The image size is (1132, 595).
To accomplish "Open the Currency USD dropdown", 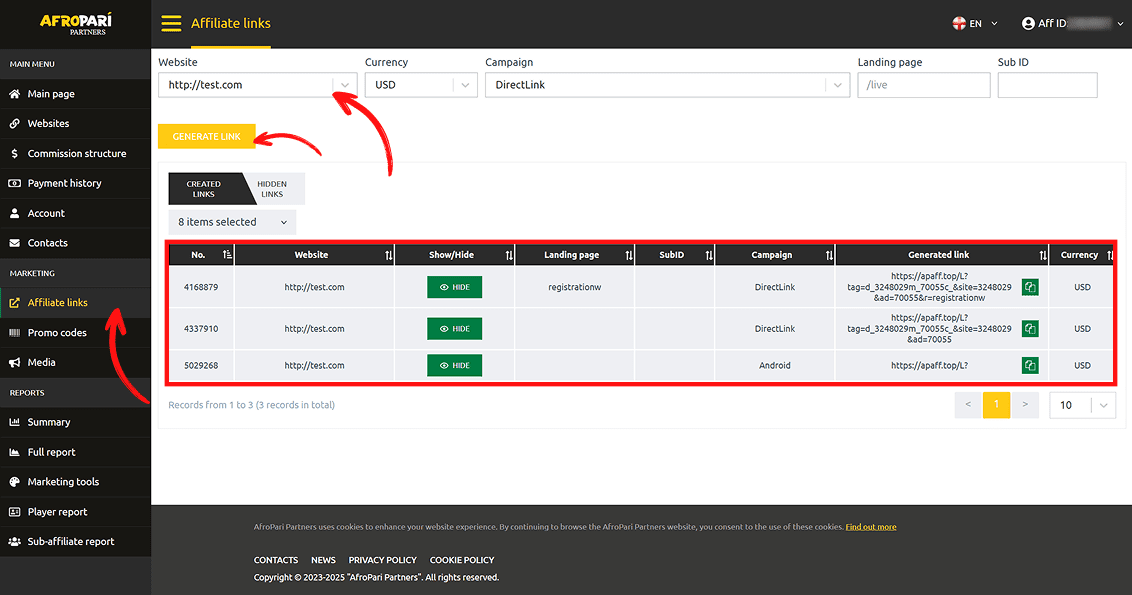I will click(465, 85).
